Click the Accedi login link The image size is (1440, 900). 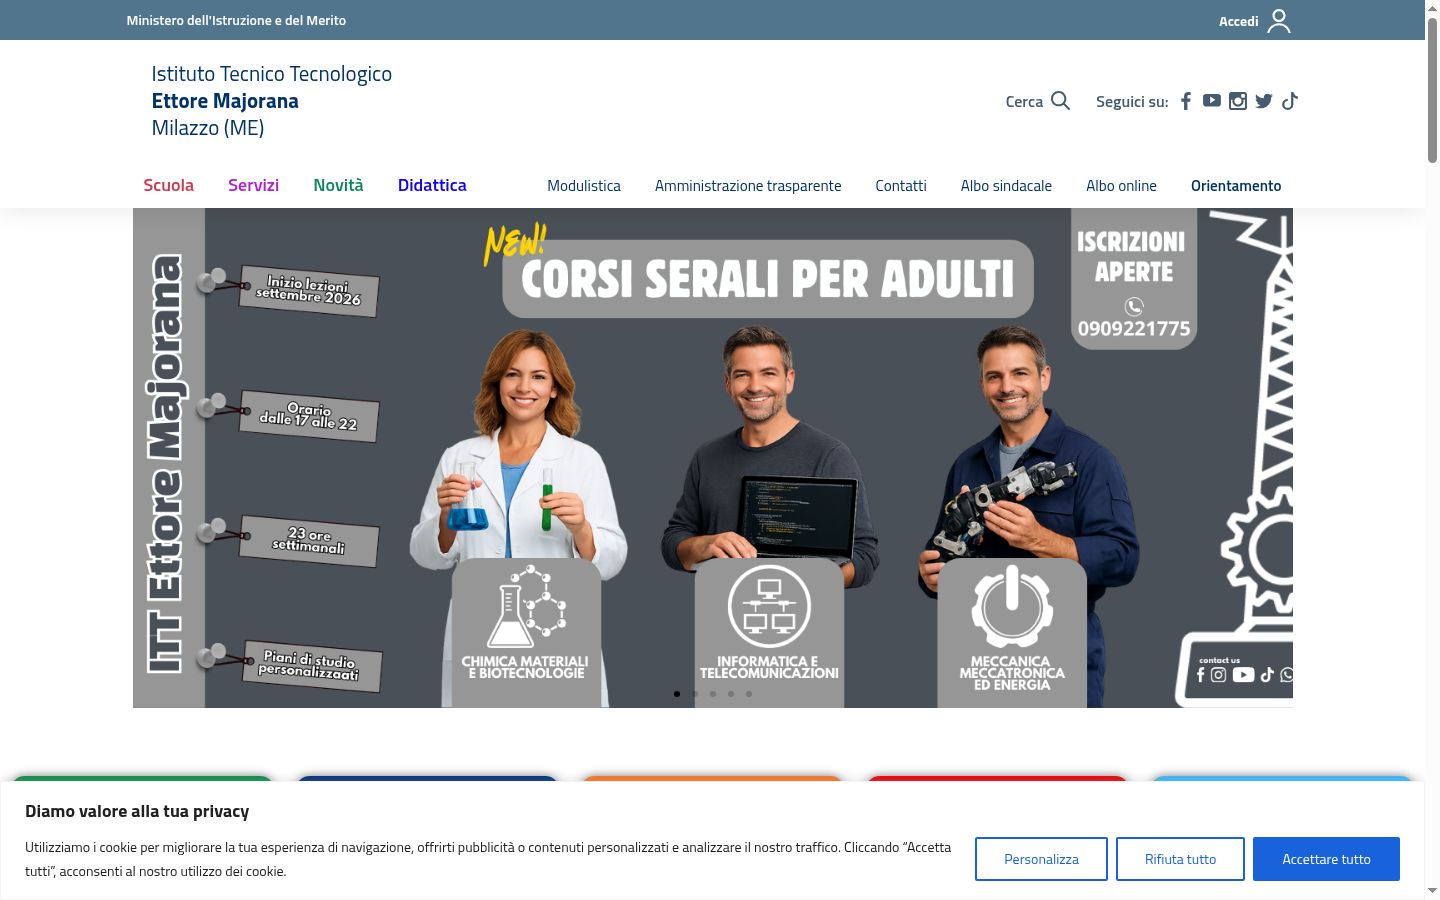pos(1238,21)
